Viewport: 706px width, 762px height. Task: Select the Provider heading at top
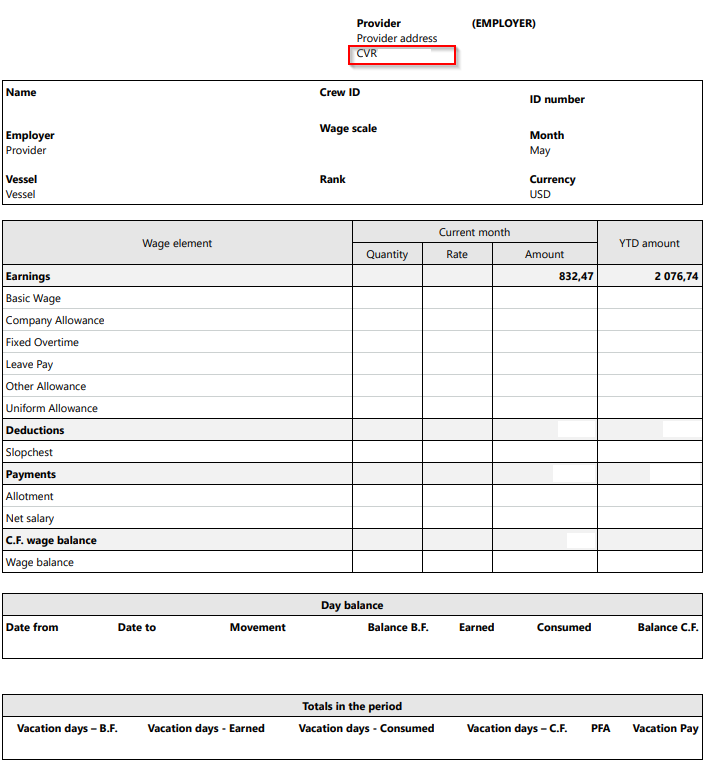coord(379,23)
